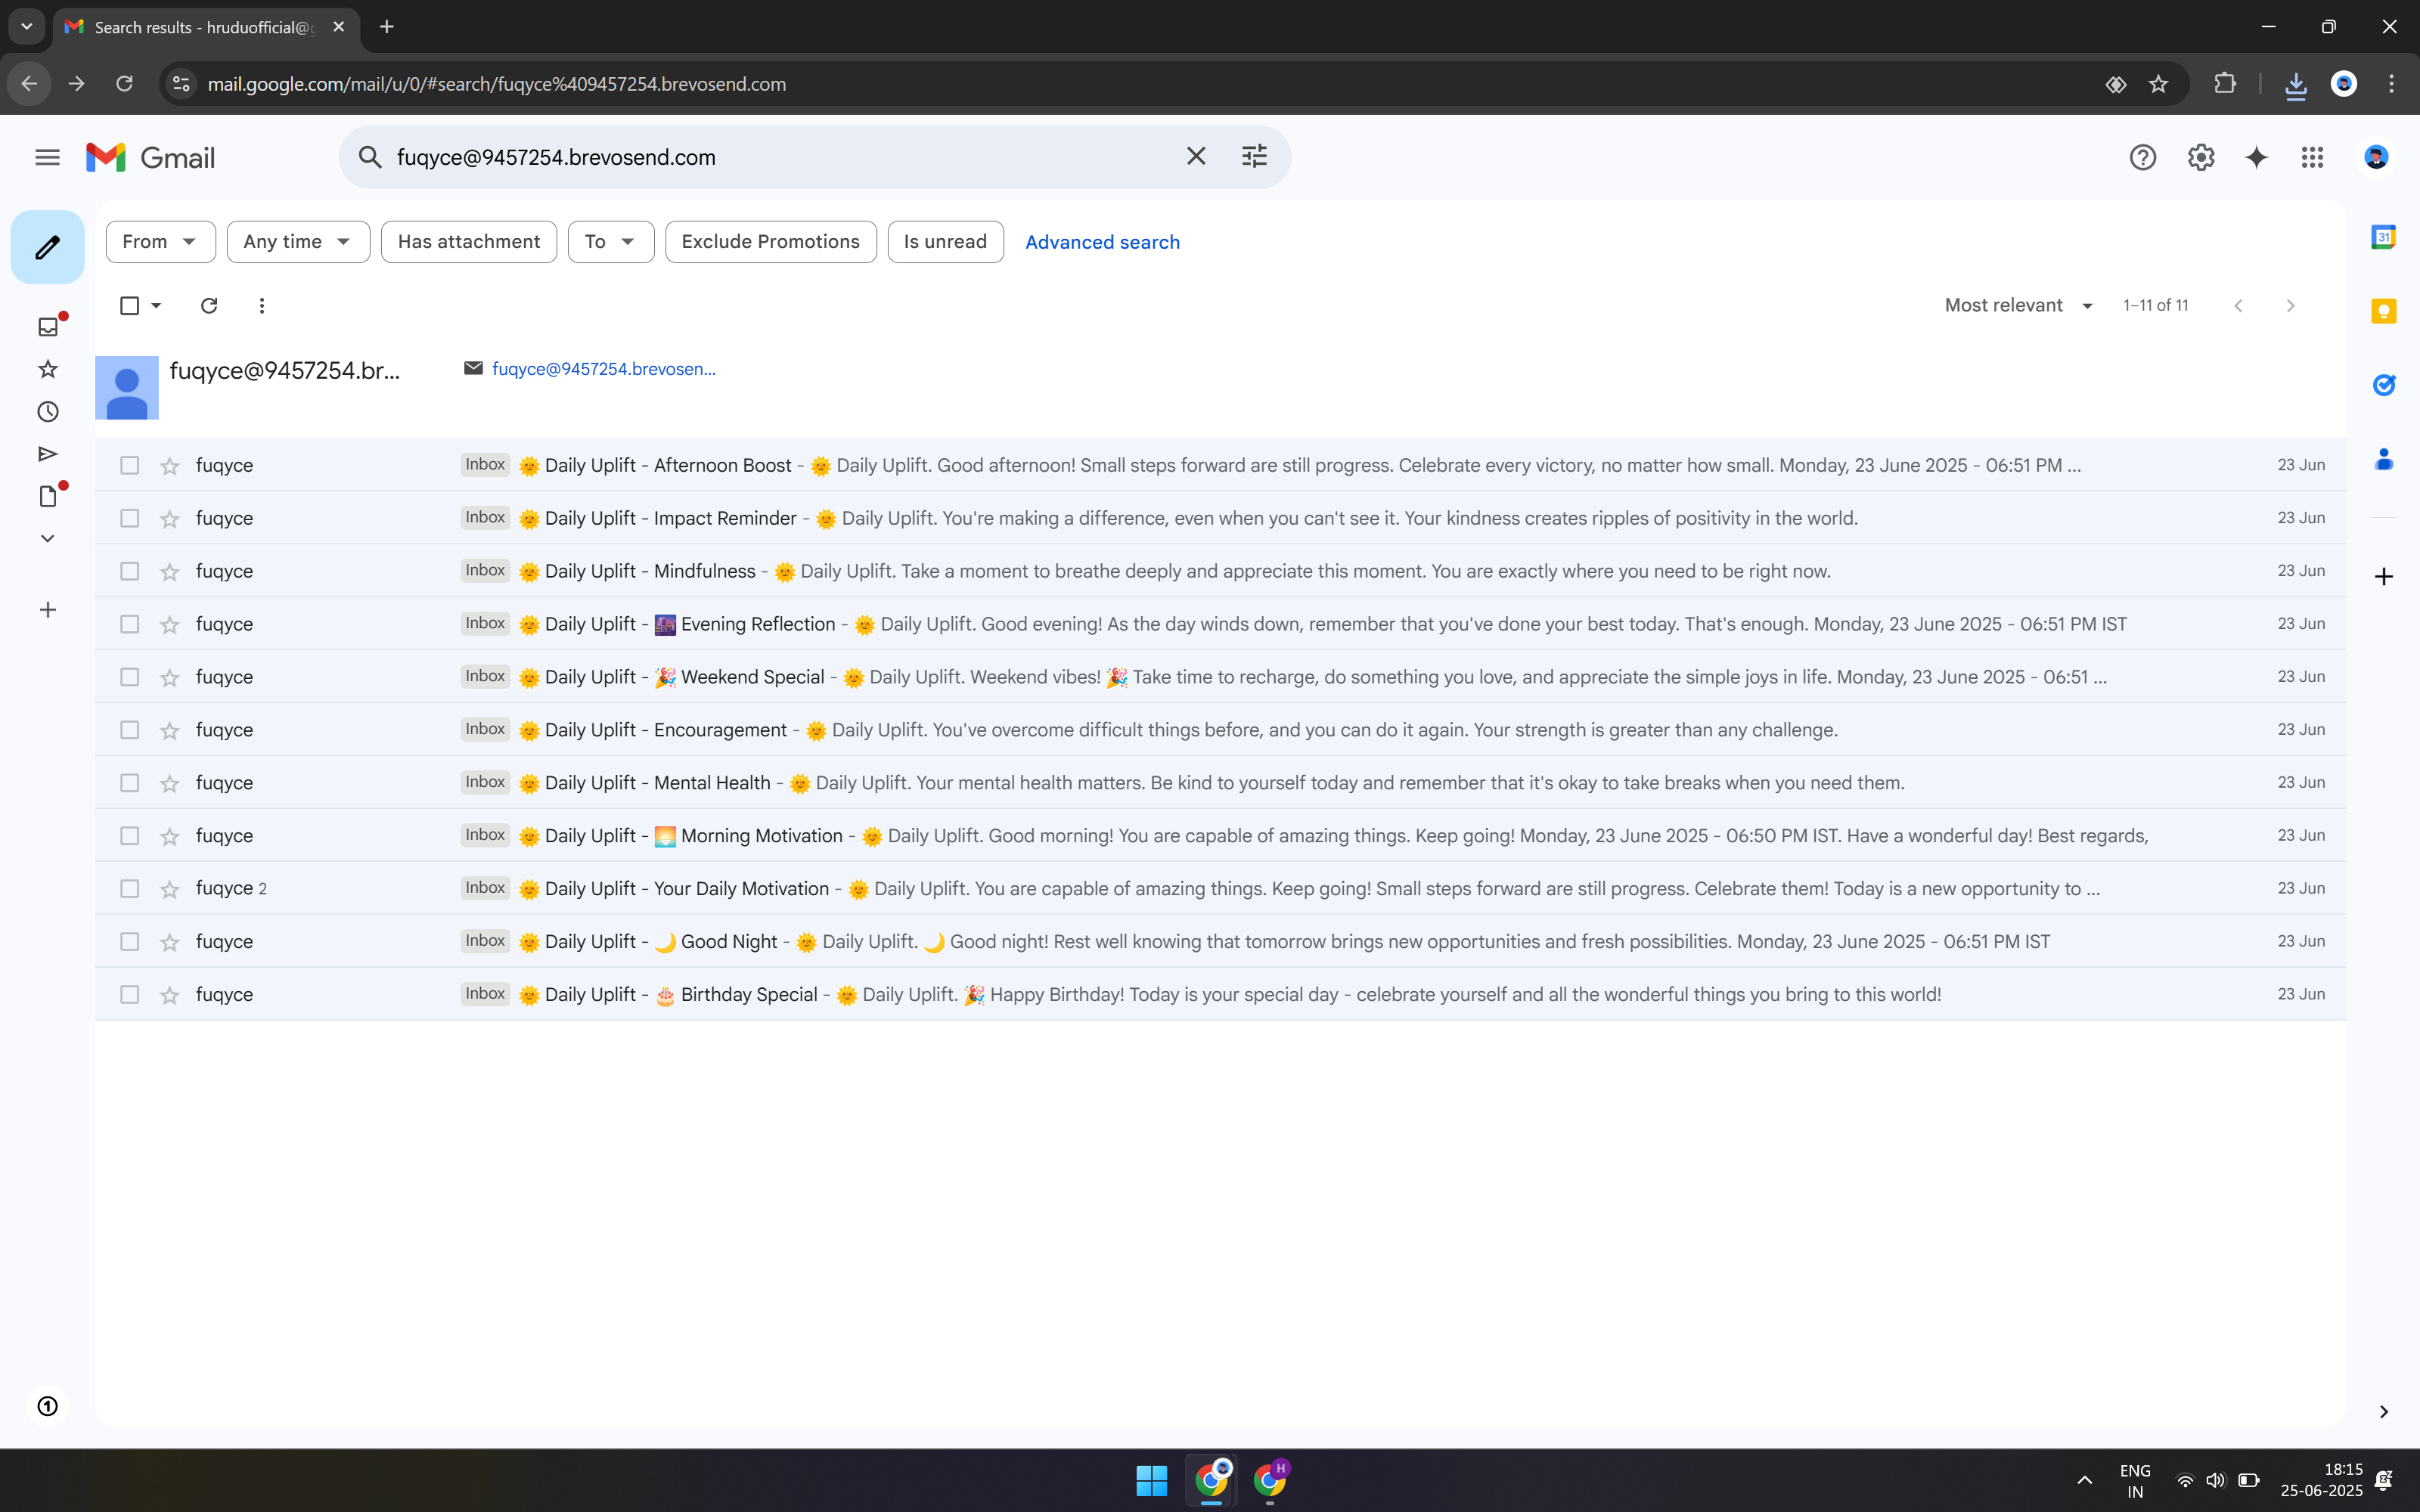This screenshot has height=1512, width=2420.
Task: Open Google Keep in side panel
Action: pos(2383,311)
